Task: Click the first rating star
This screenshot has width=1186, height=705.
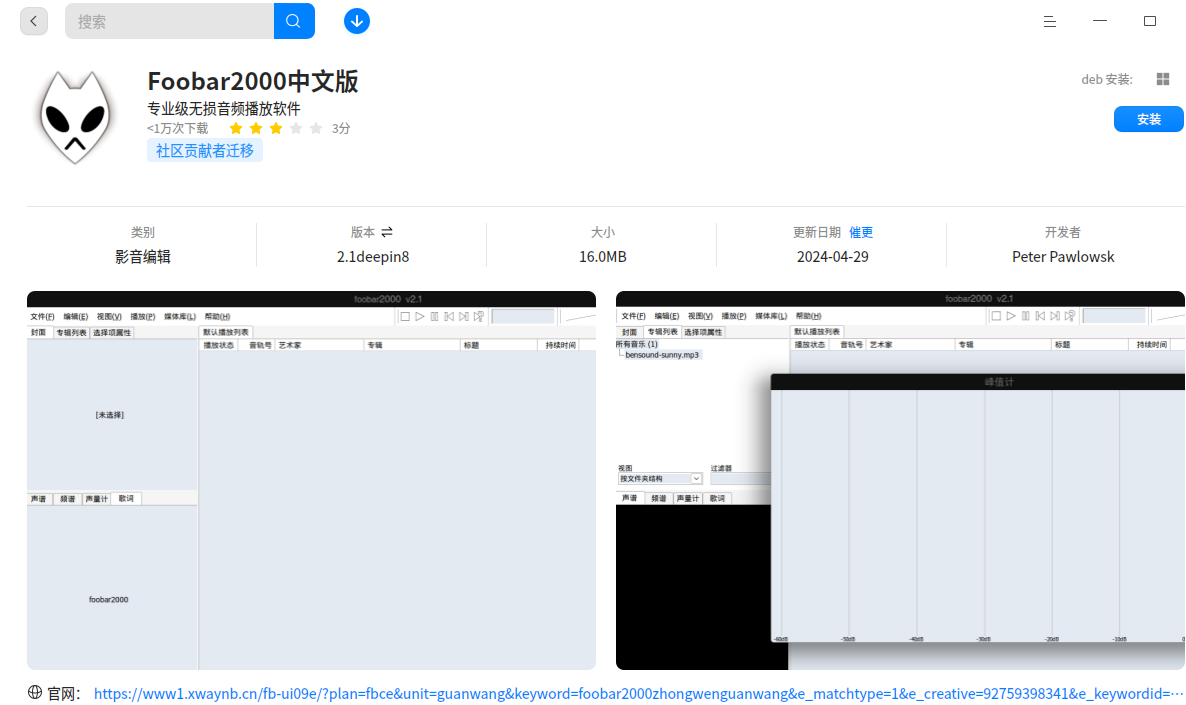Action: pos(236,129)
